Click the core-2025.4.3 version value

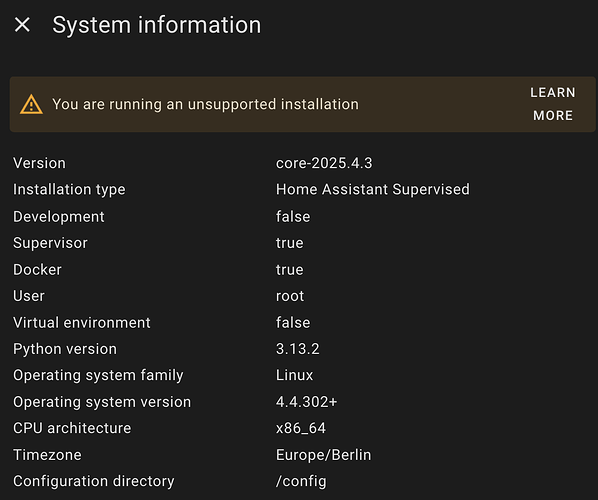324,163
